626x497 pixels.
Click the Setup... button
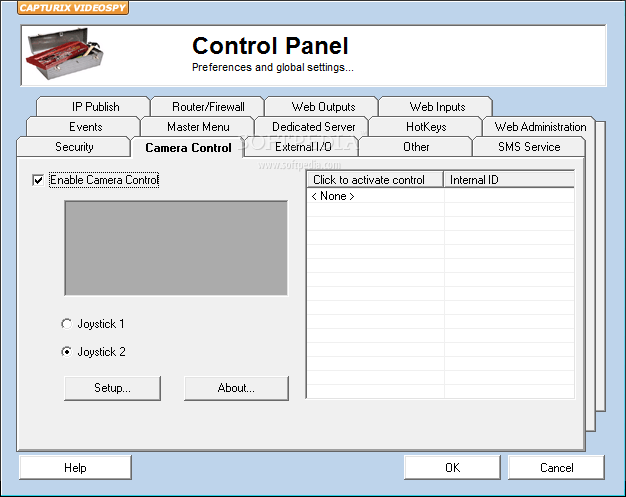113,388
